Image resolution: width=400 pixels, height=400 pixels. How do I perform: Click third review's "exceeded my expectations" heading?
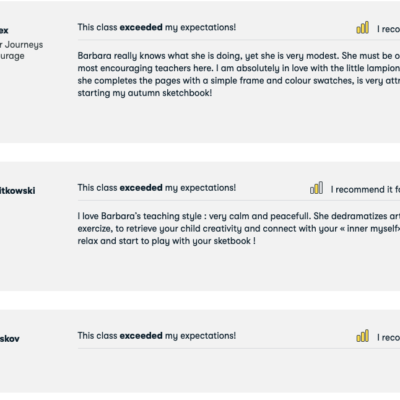click(x=157, y=336)
